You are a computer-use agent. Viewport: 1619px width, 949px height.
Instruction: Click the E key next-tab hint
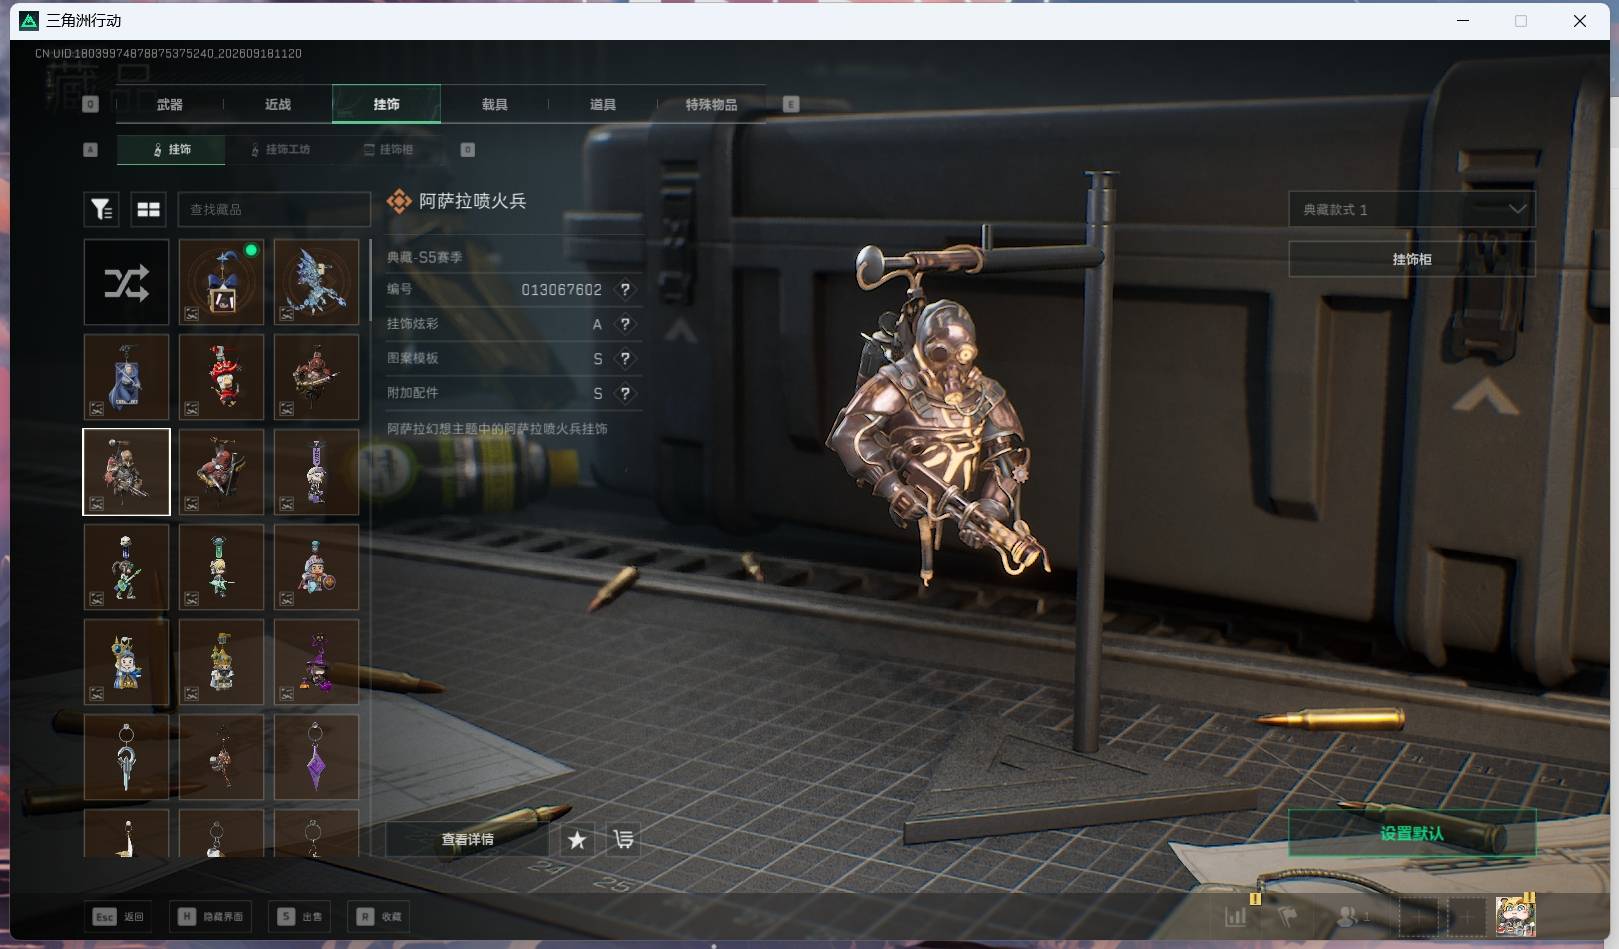click(791, 104)
